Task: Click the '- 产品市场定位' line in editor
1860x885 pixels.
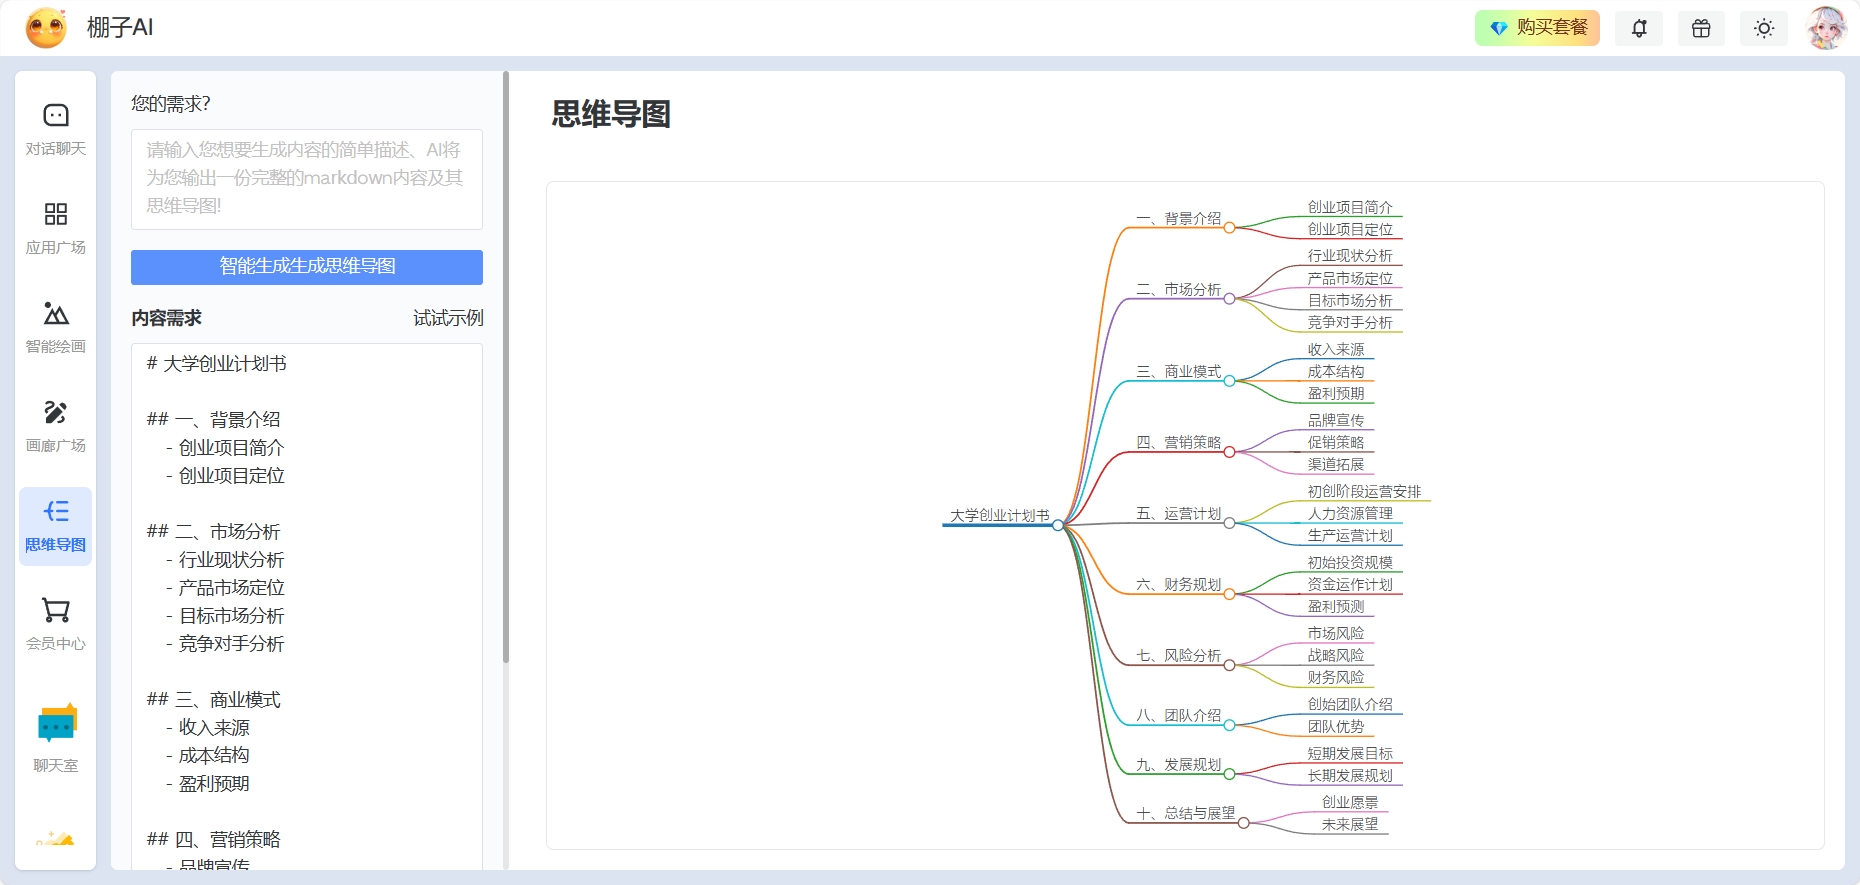Action: 225,588
